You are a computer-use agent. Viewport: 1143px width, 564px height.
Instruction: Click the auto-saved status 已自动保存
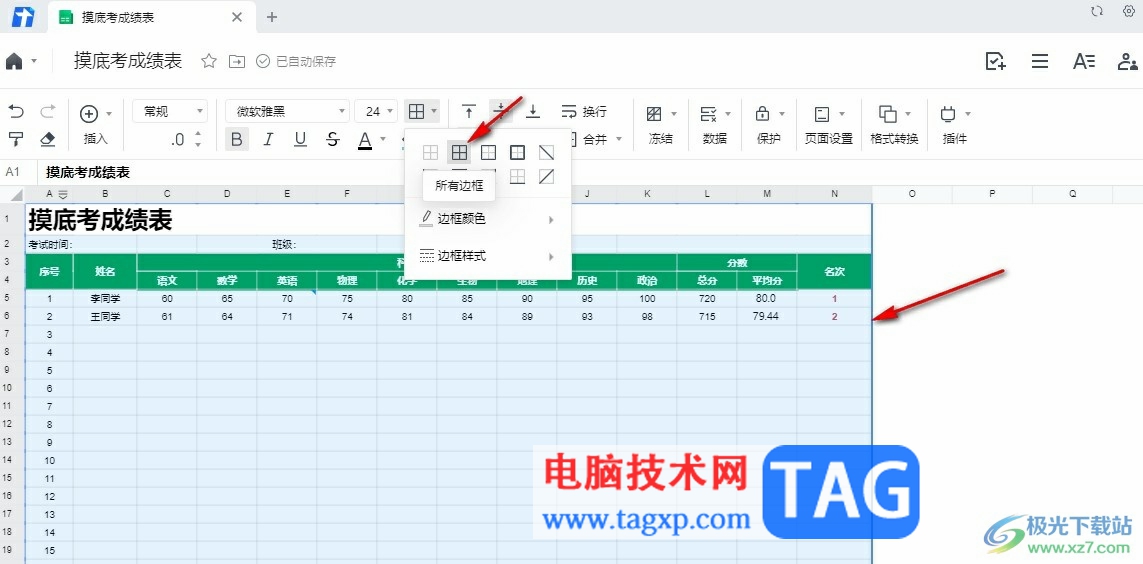(x=297, y=62)
